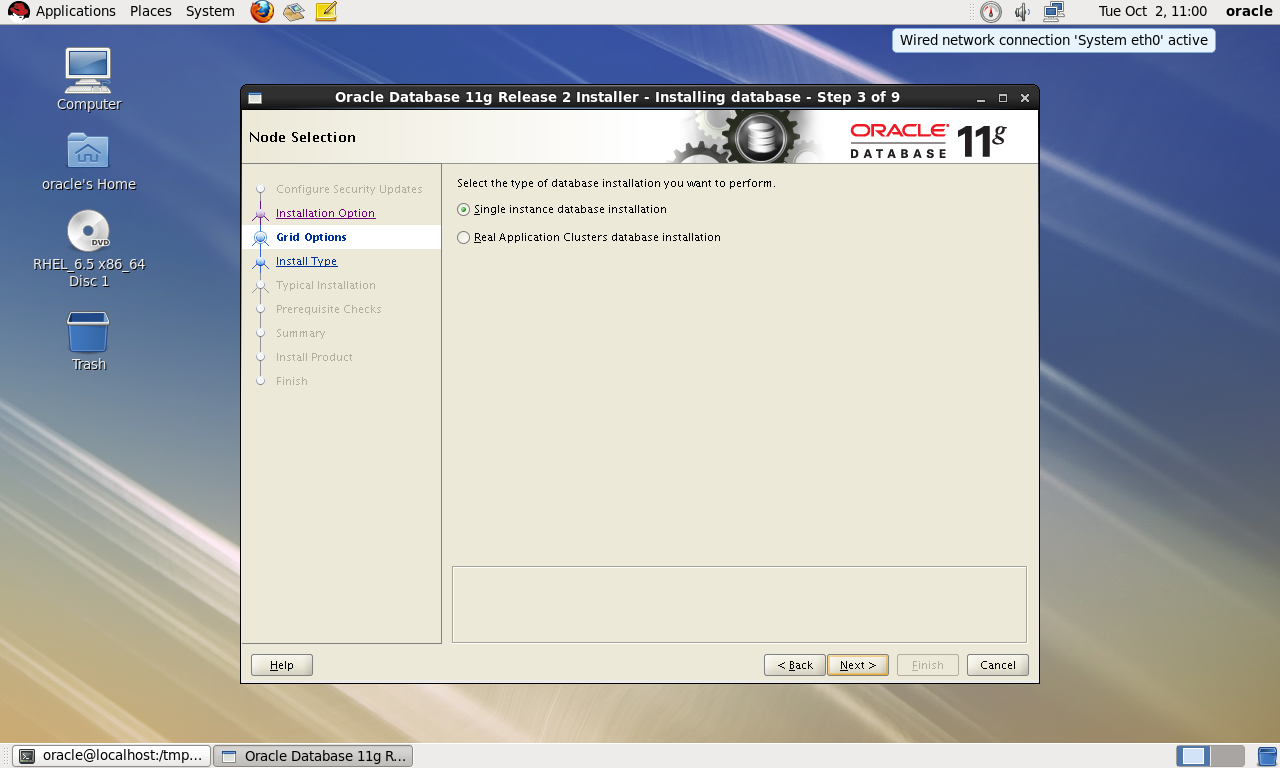
Task: Close the Oracle installer window
Action: coord(1025,98)
